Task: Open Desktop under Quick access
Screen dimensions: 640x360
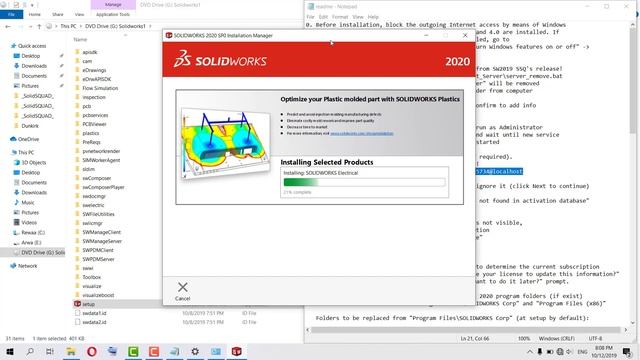Action: (x=31, y=56)
